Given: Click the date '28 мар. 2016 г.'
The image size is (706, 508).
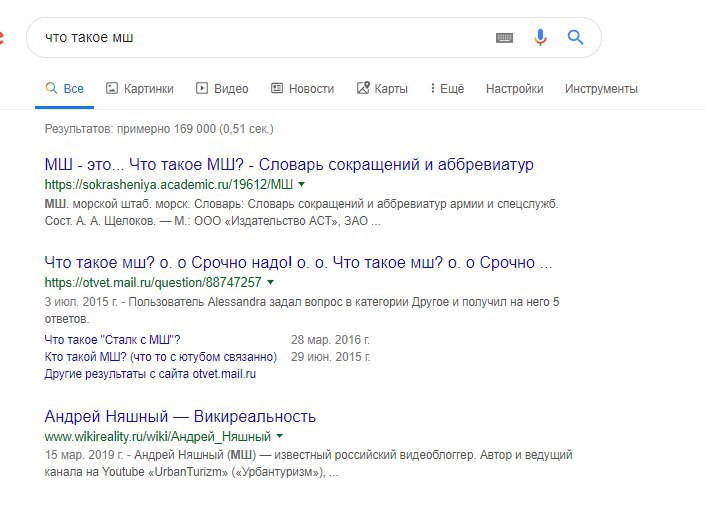Looking at the screenshot, I should [330, 340].
